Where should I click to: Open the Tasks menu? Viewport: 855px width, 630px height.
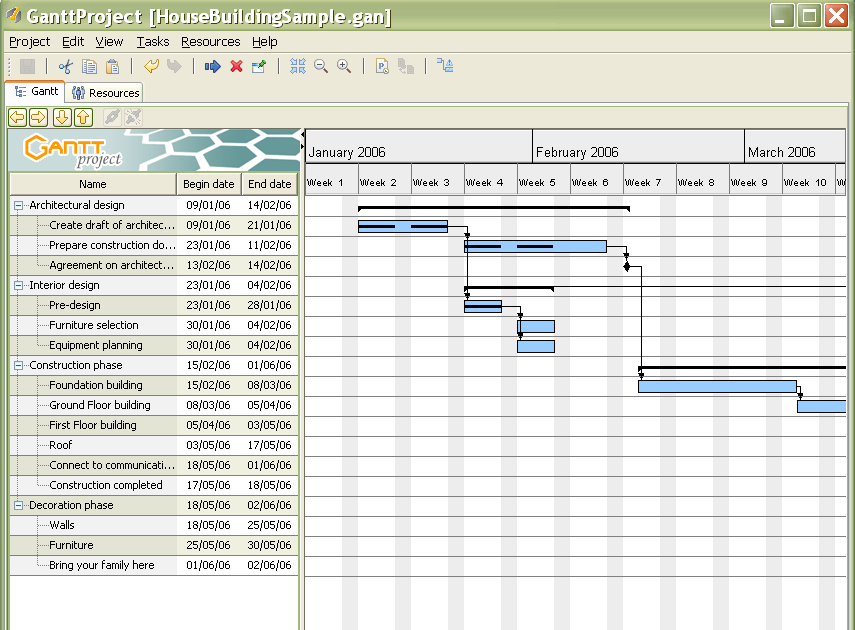[153, 42]
